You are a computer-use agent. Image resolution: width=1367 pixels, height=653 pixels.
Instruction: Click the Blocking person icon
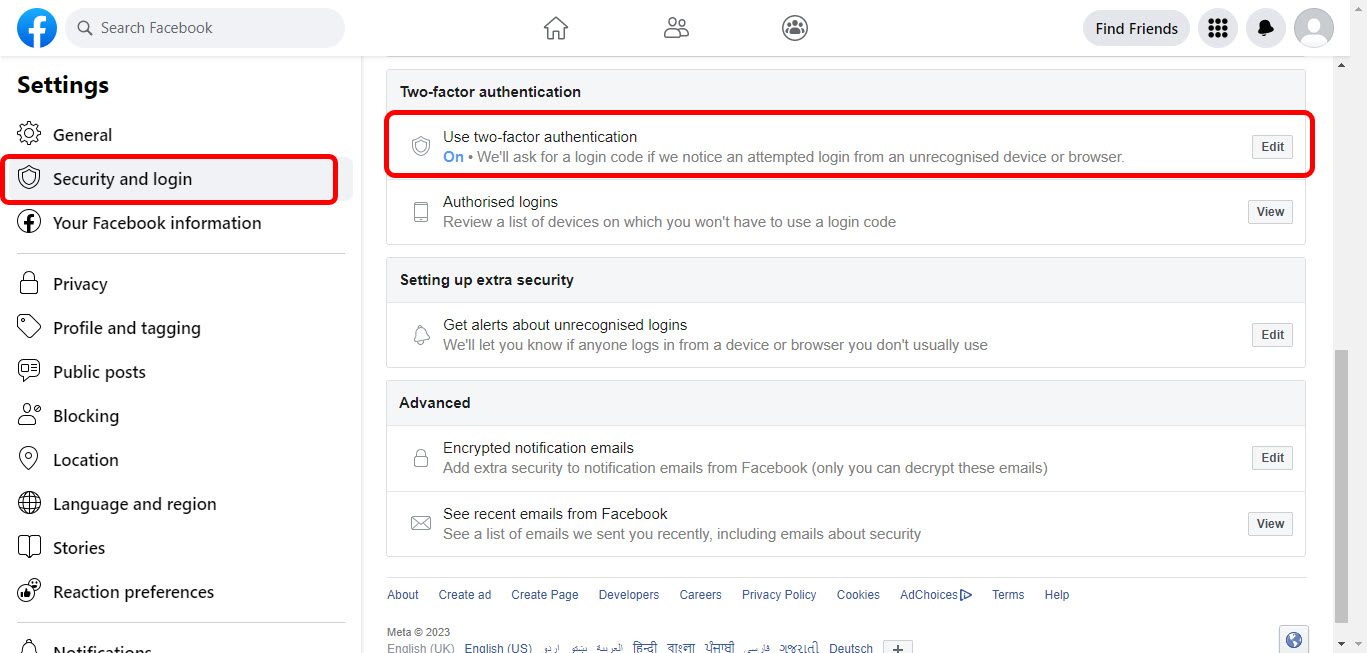tap(29, 415)
